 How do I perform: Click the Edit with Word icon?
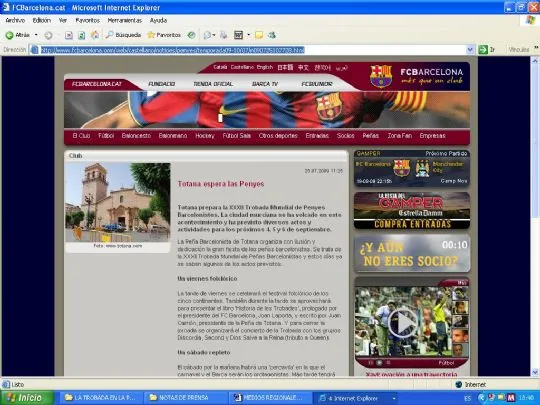click(x=238, y=35)
